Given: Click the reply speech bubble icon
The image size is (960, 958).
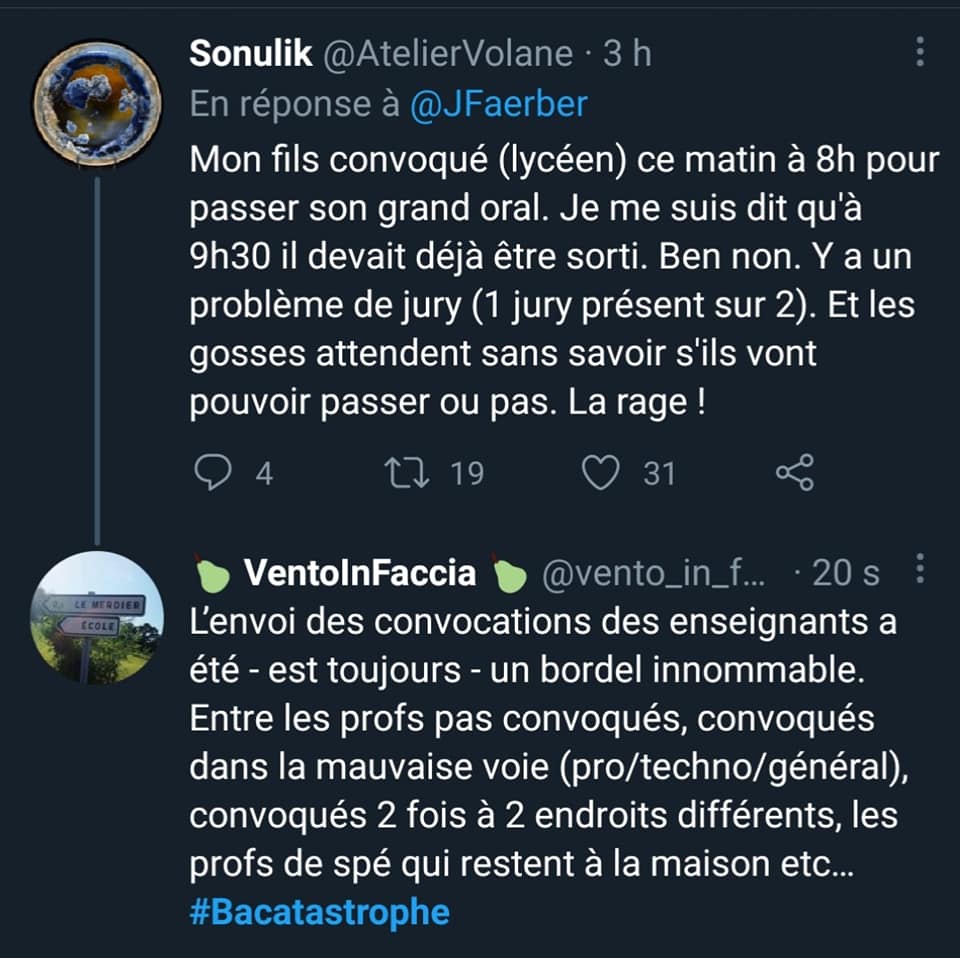Looking at the screenshot, I should coord(211,472).
